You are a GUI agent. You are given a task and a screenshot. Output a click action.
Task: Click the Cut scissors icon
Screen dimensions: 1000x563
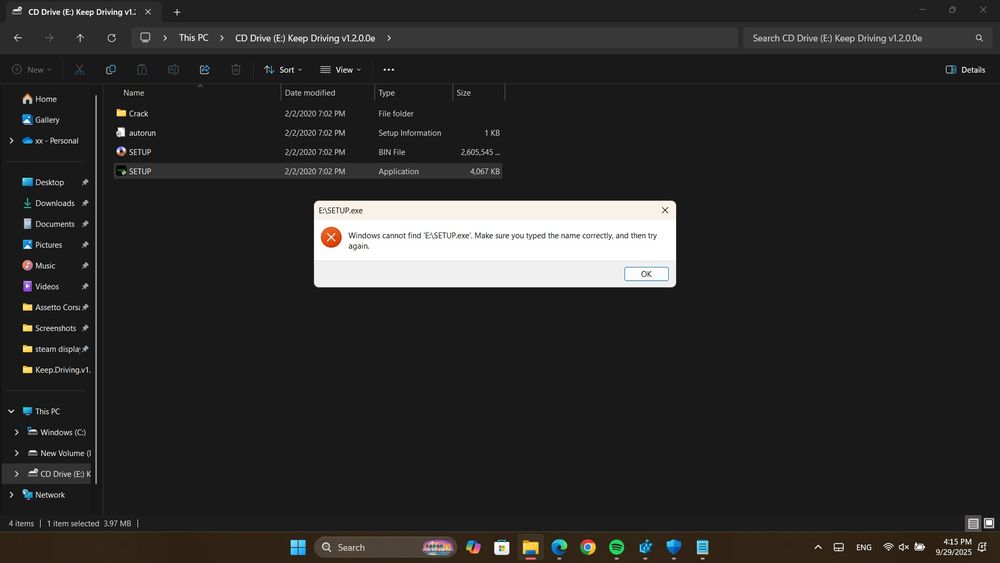(x=80, y=70)
